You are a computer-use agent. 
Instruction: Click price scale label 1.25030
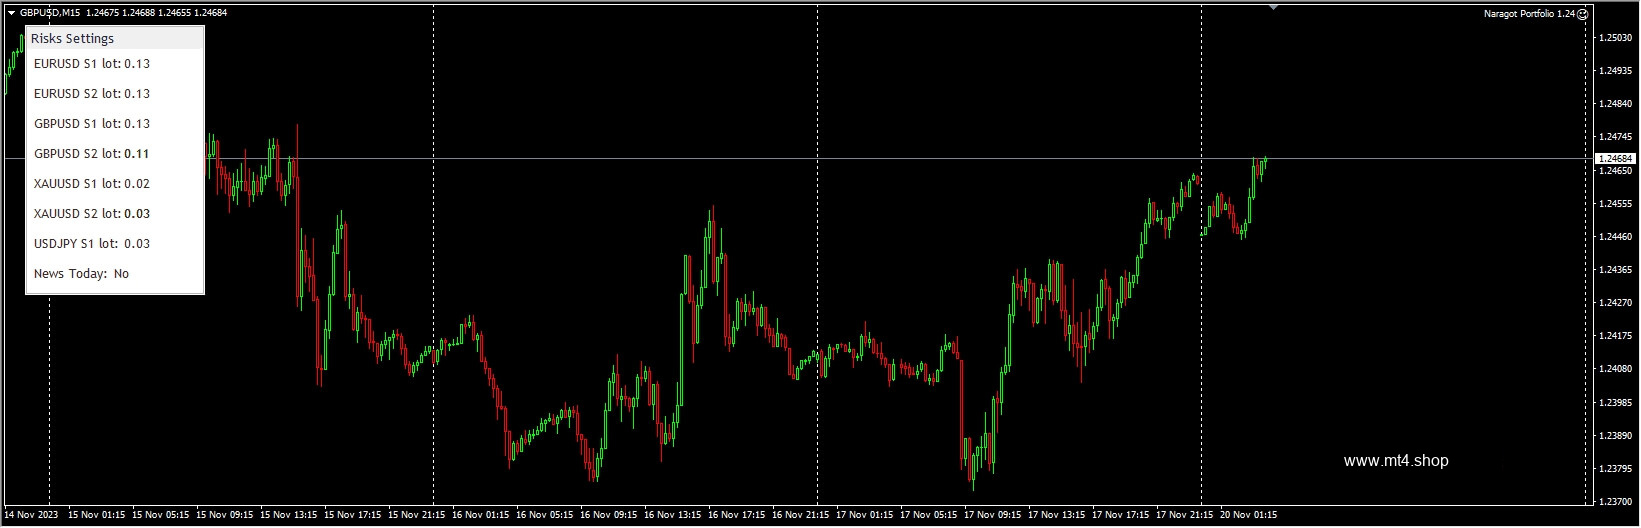1616,38
